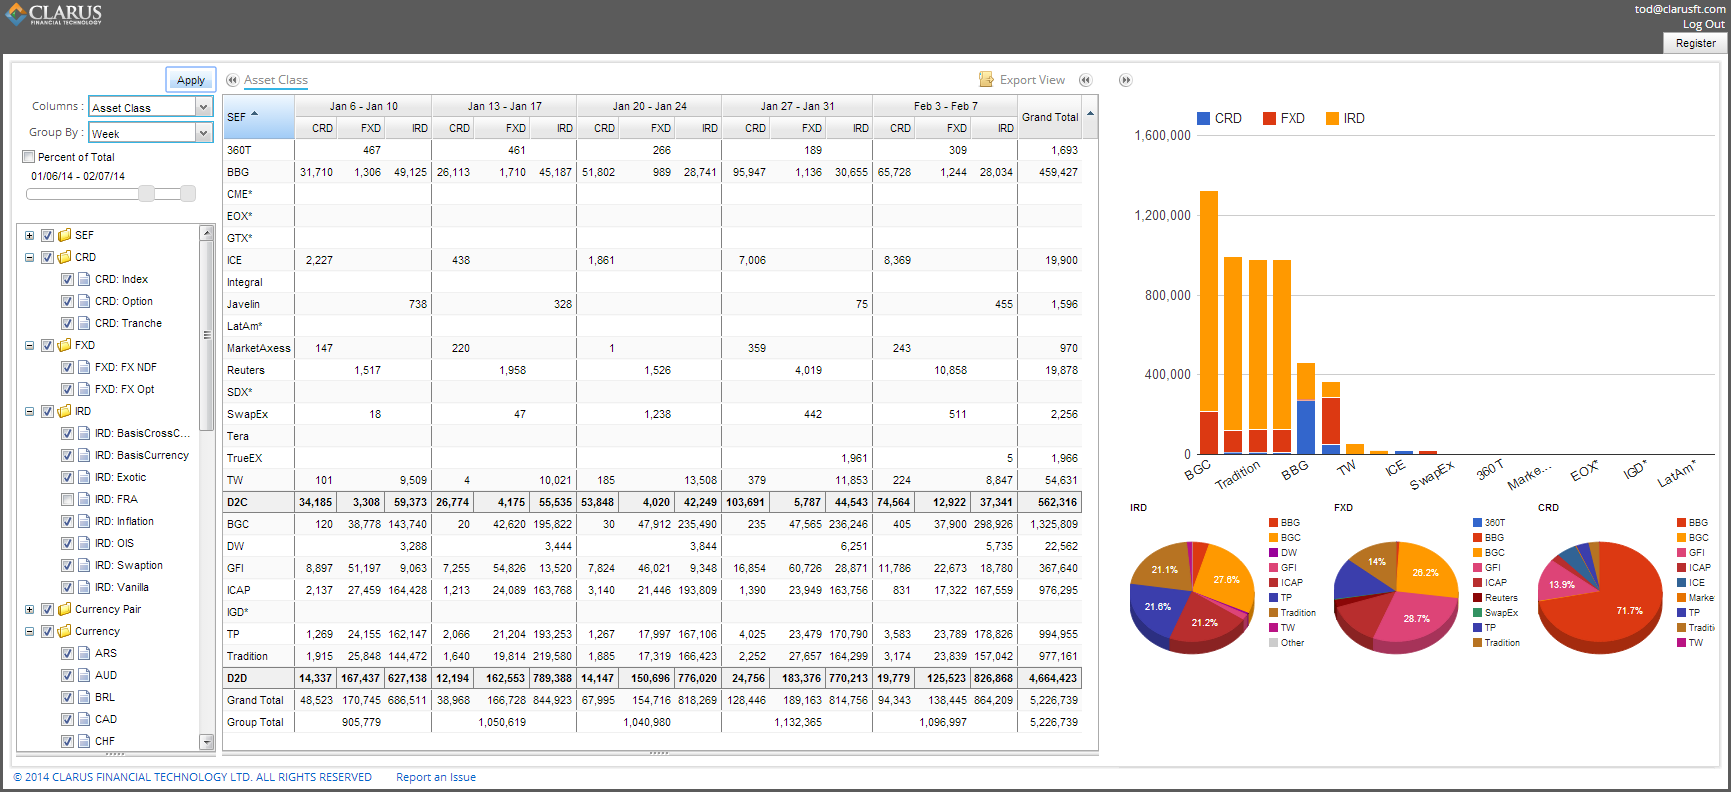Click the Grand Total column header

[1050, 117]
